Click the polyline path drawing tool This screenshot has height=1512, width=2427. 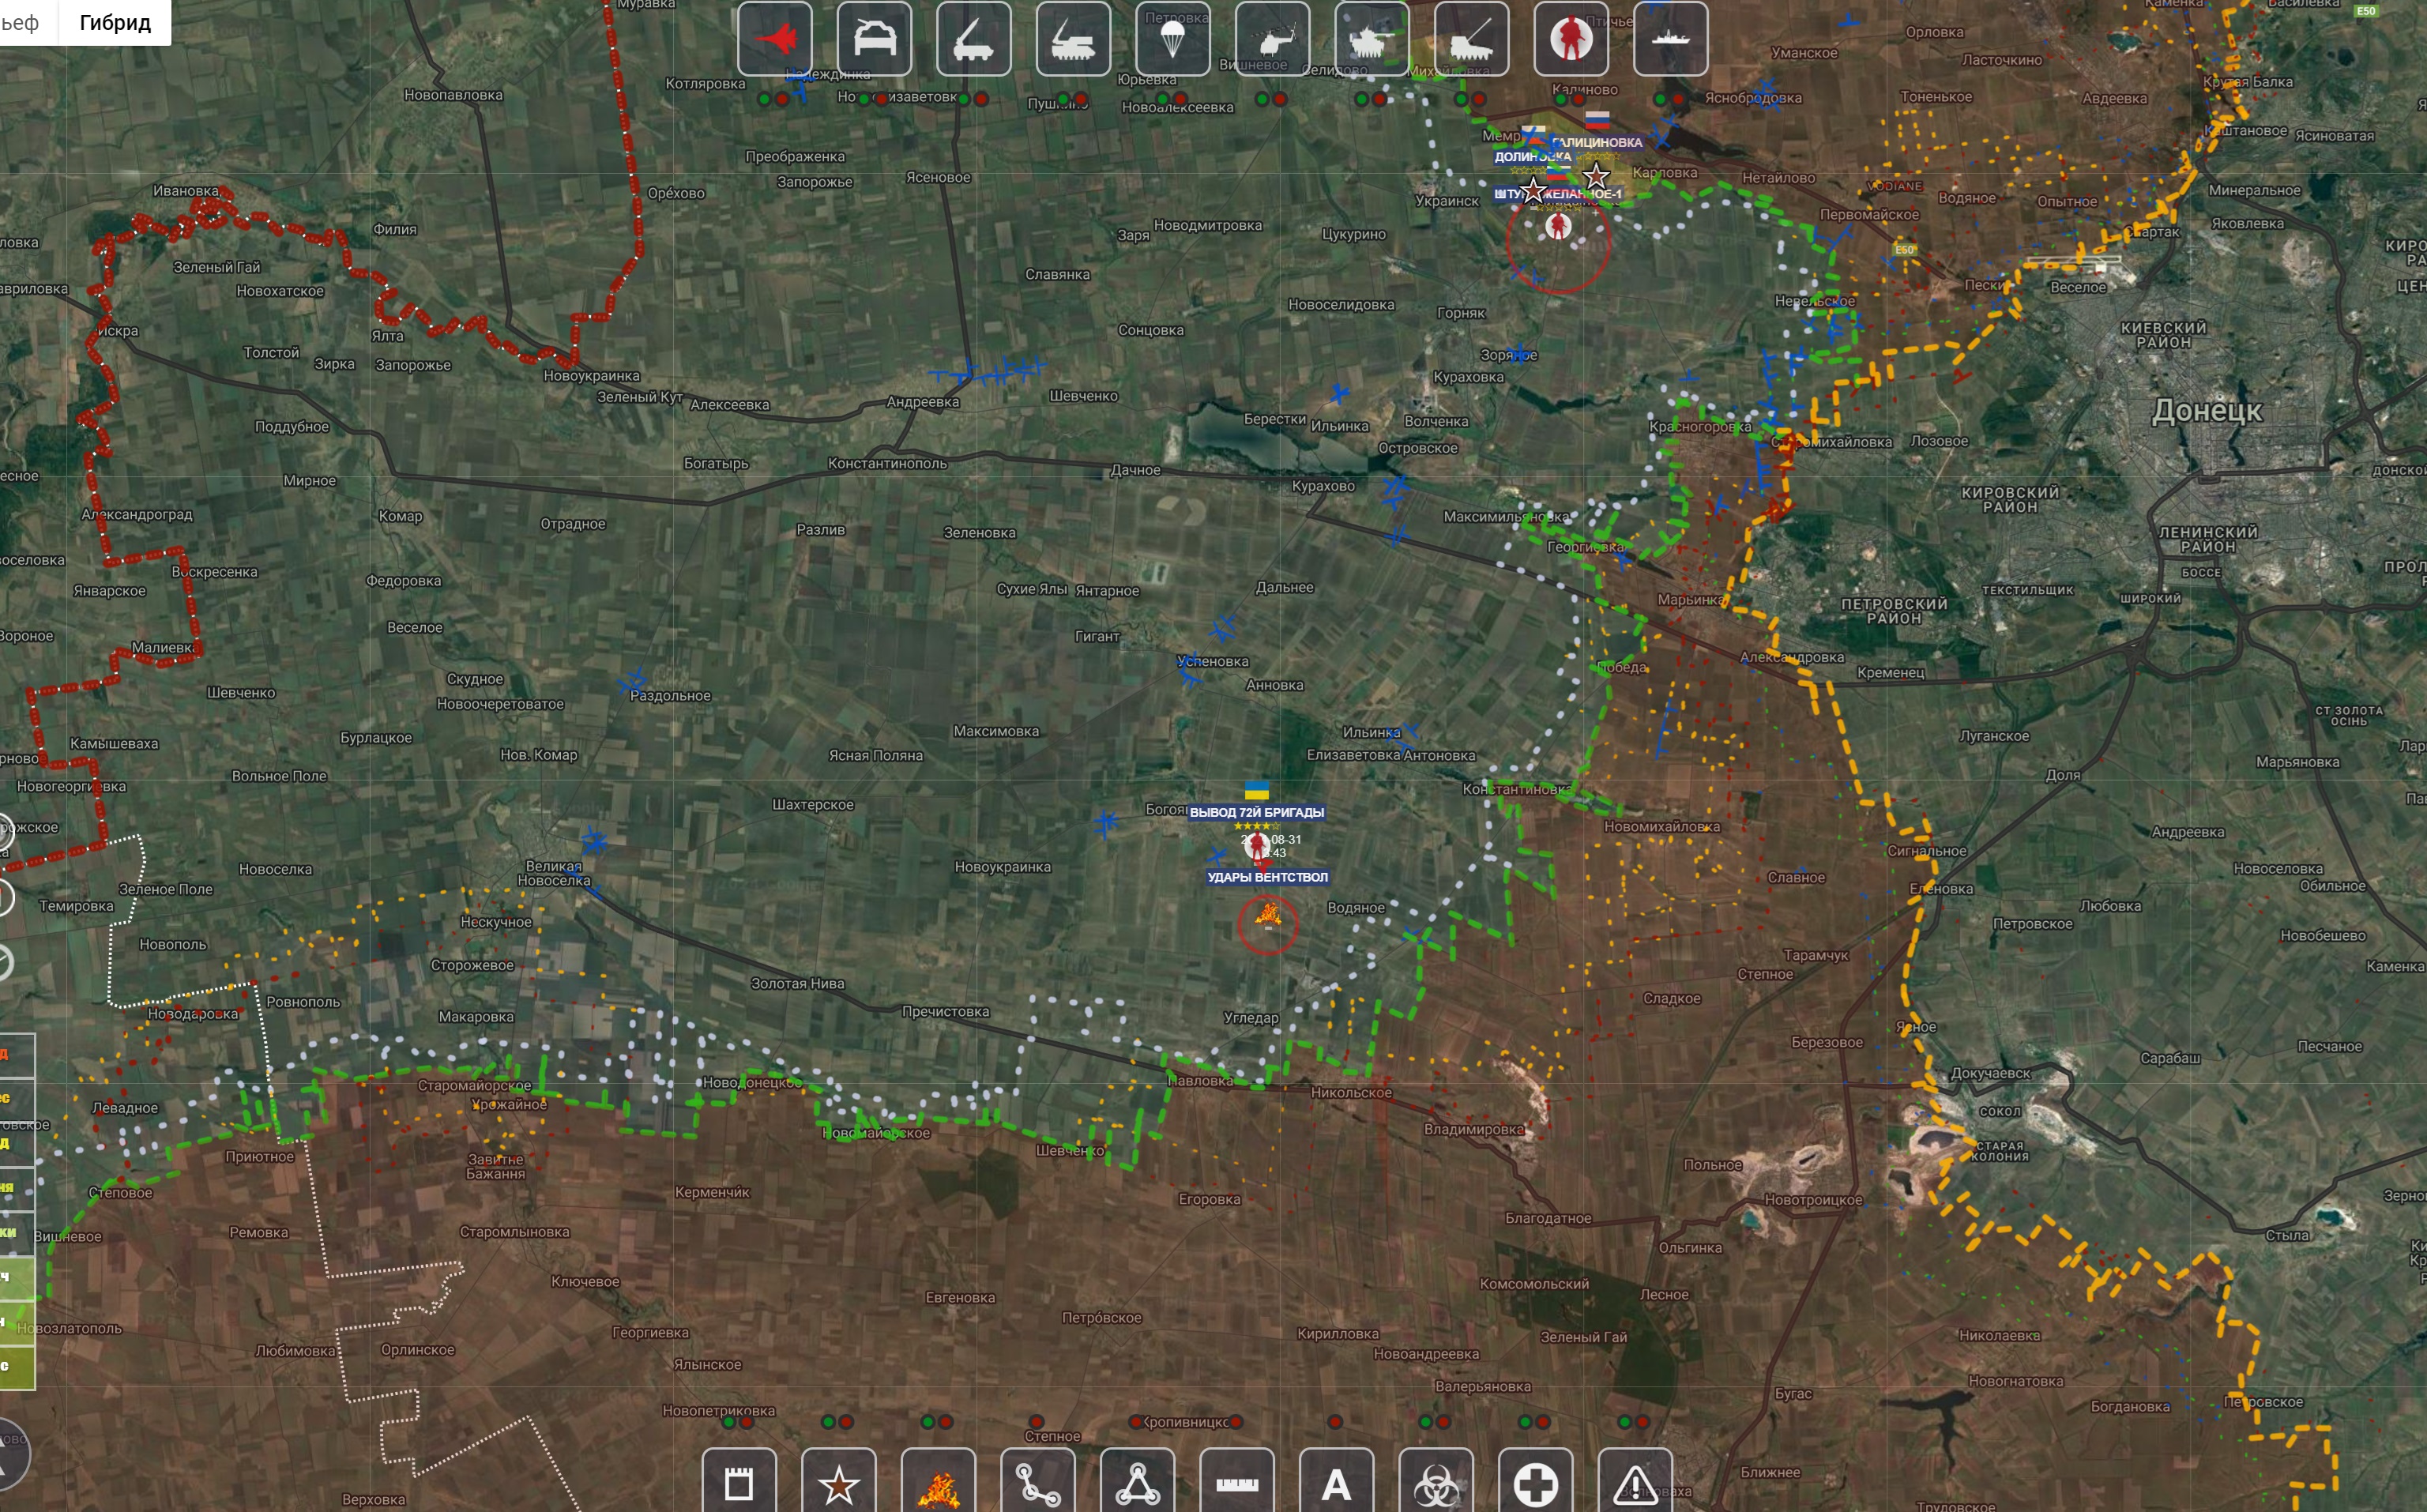pyautogui.click(x=1038, y=1484)
